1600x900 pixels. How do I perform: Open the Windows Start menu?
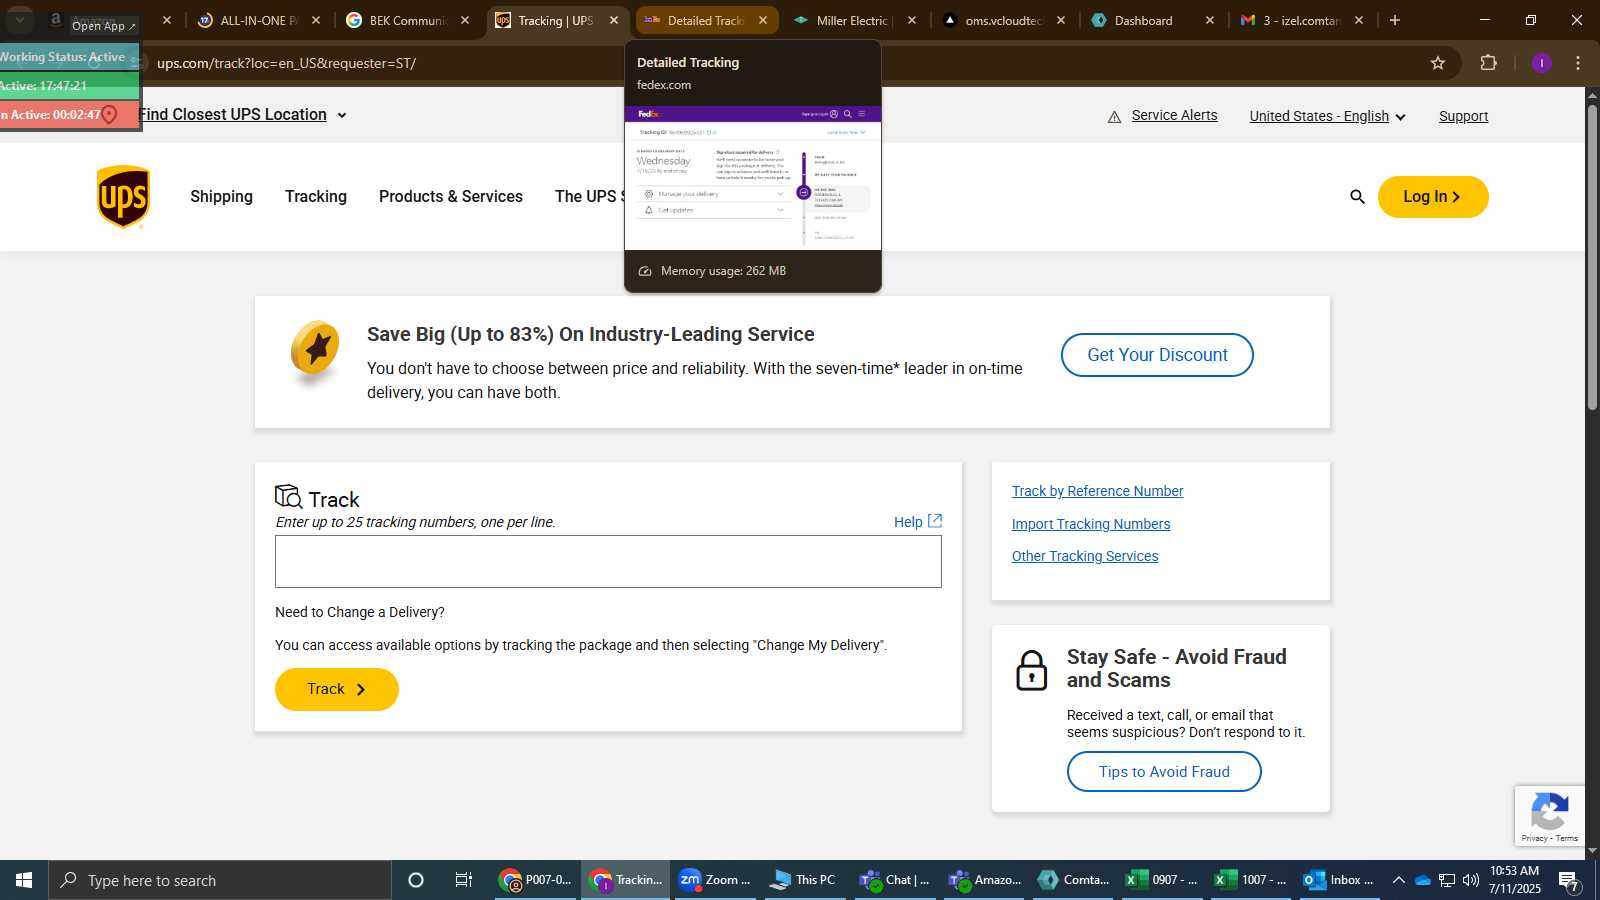24,880
